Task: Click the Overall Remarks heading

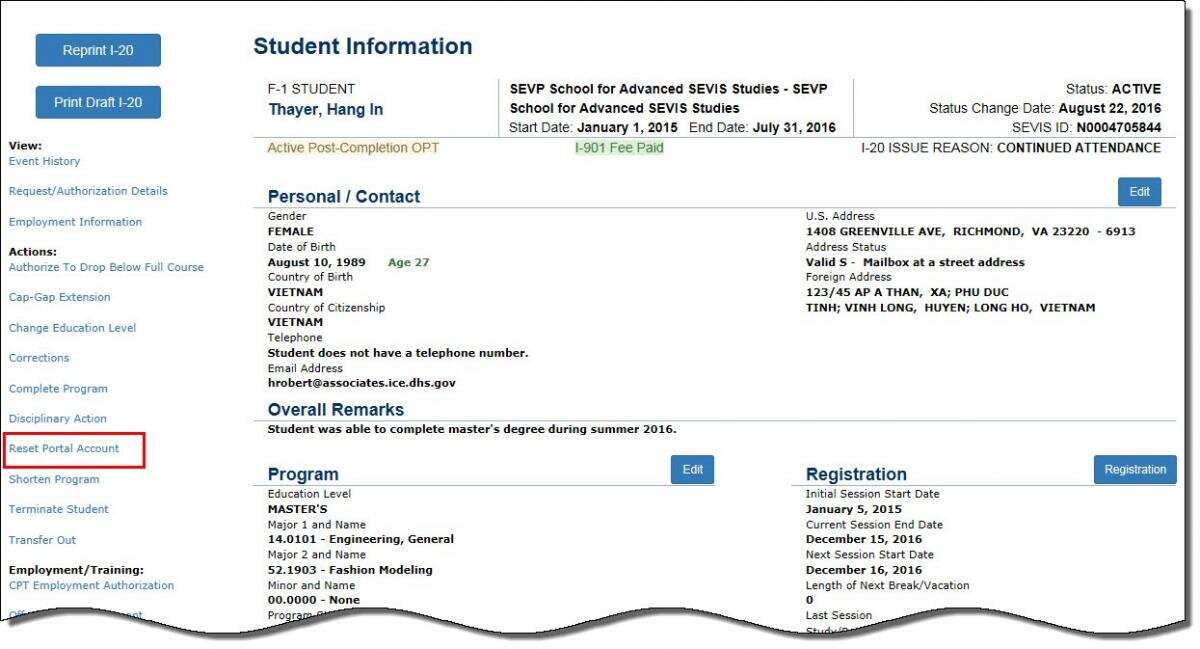Action: click(336, 410)
